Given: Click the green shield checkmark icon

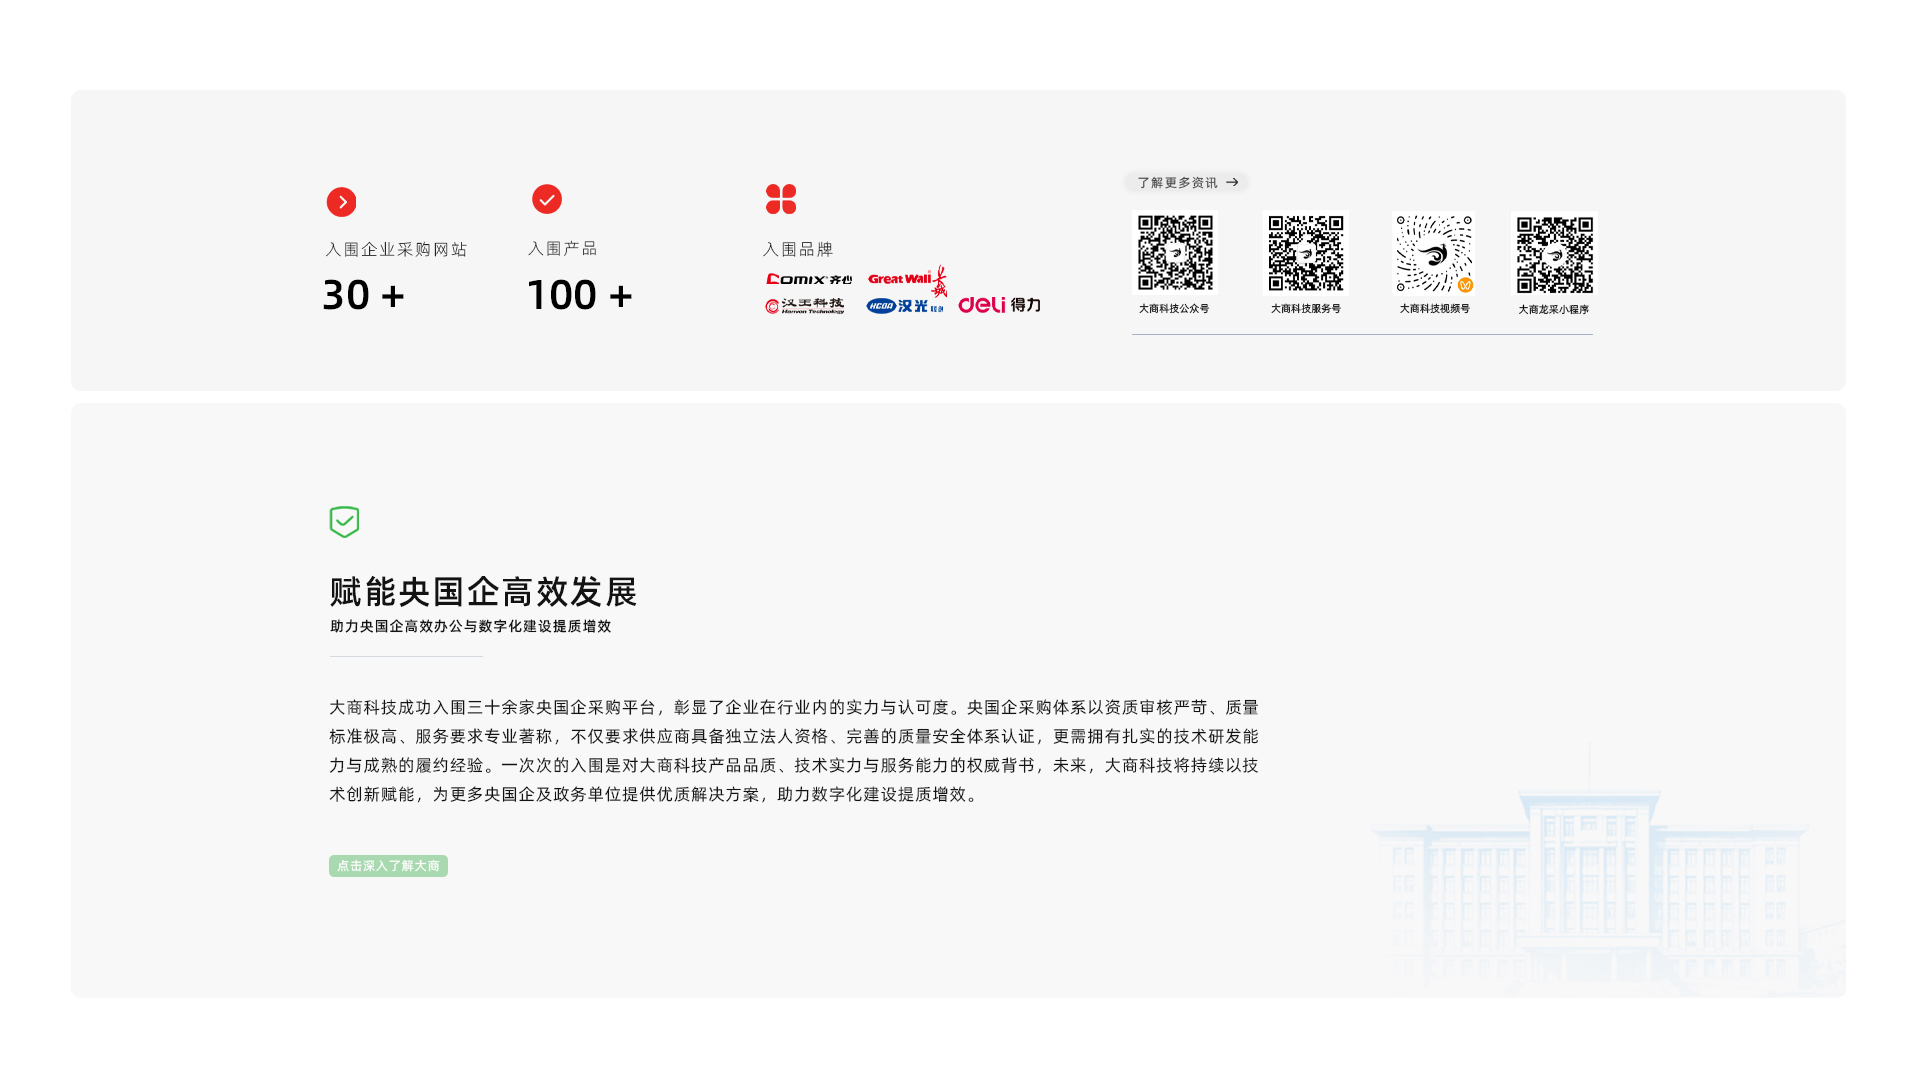Looking at the screenshot, I should [344, 521].
